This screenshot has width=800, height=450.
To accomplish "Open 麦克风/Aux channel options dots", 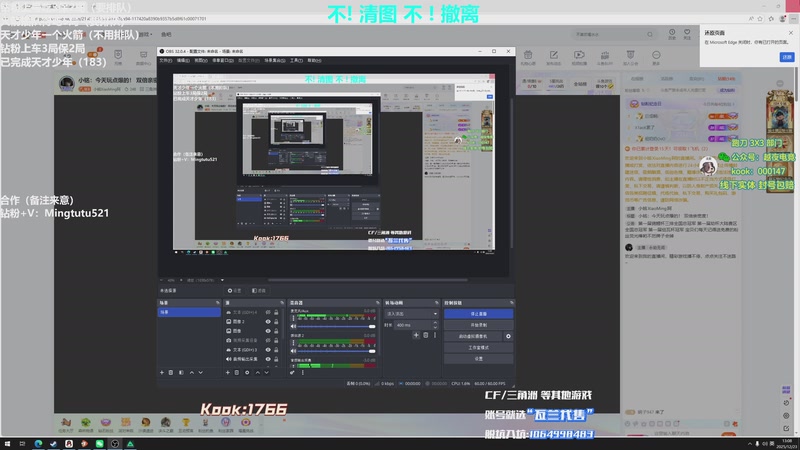I will point(293,318).
